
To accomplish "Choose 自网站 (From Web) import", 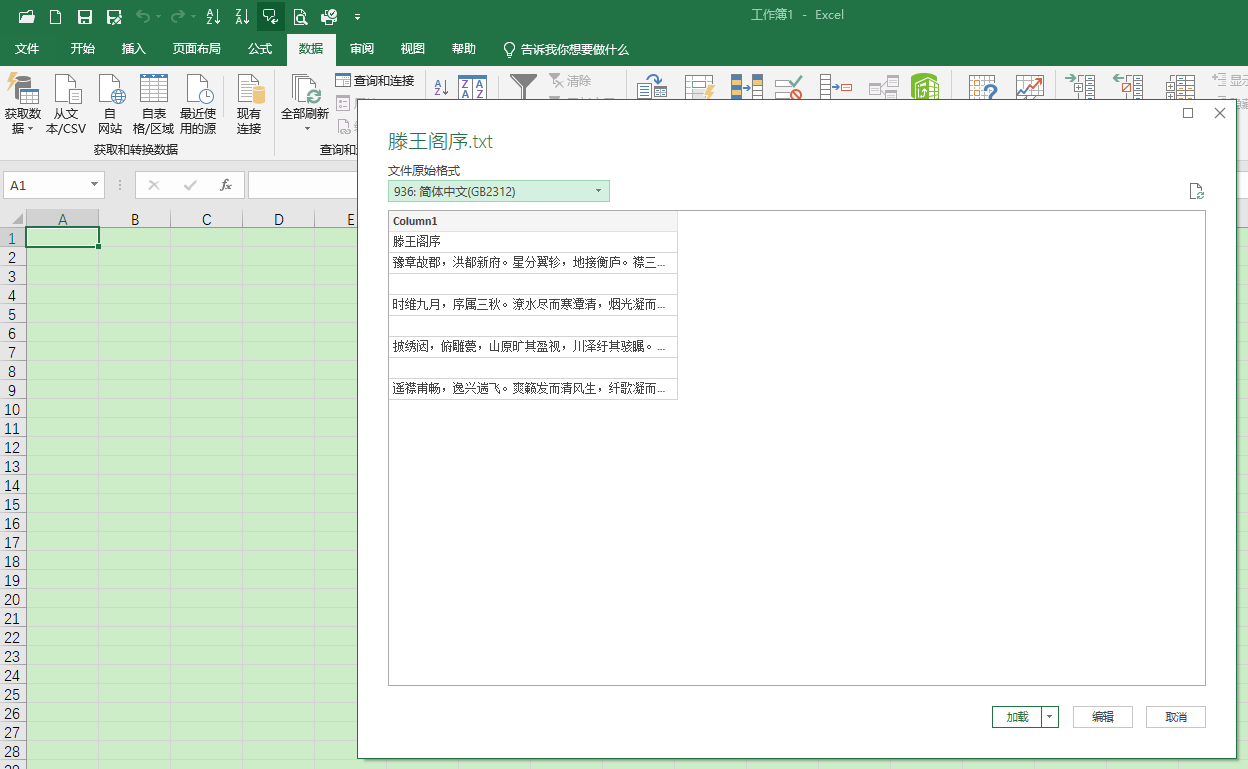I will (111, 104).
